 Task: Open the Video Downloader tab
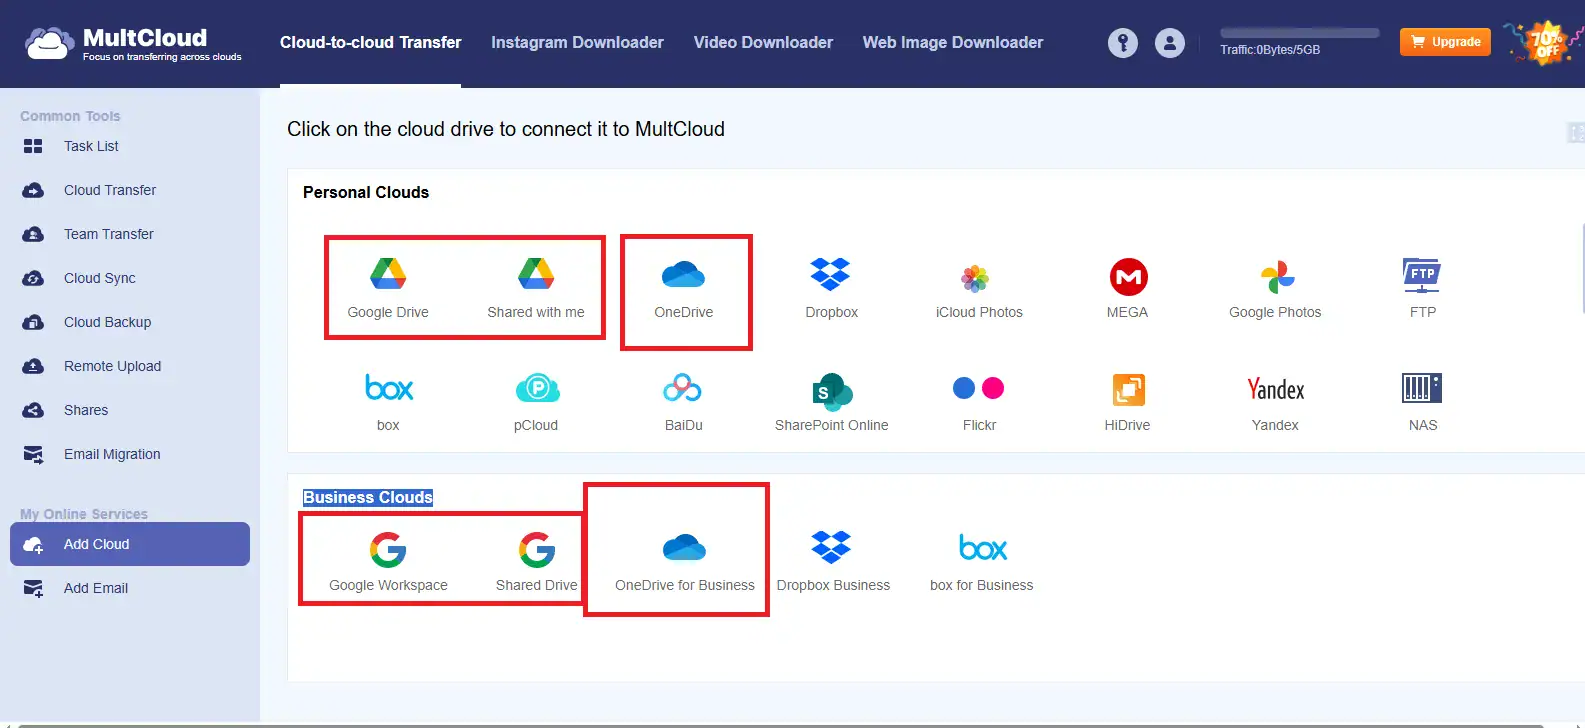763,42
